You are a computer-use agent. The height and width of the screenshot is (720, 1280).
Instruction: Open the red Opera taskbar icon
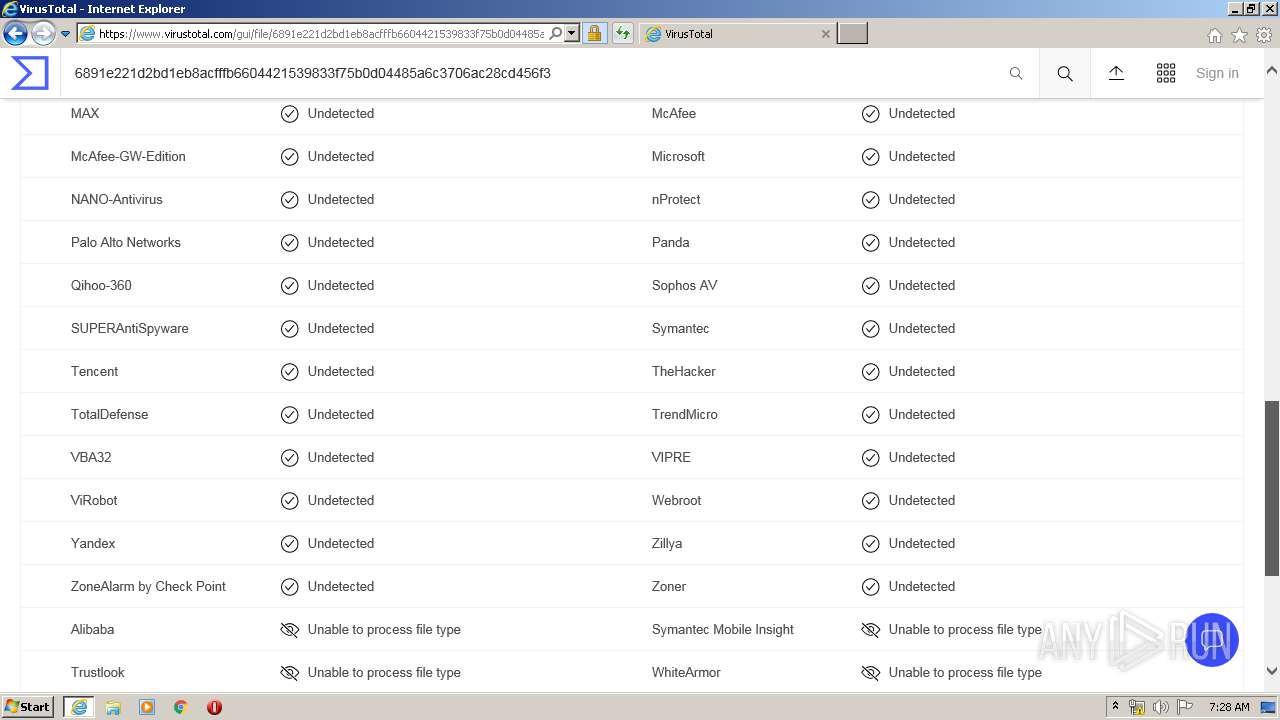[x=214, y=707]
